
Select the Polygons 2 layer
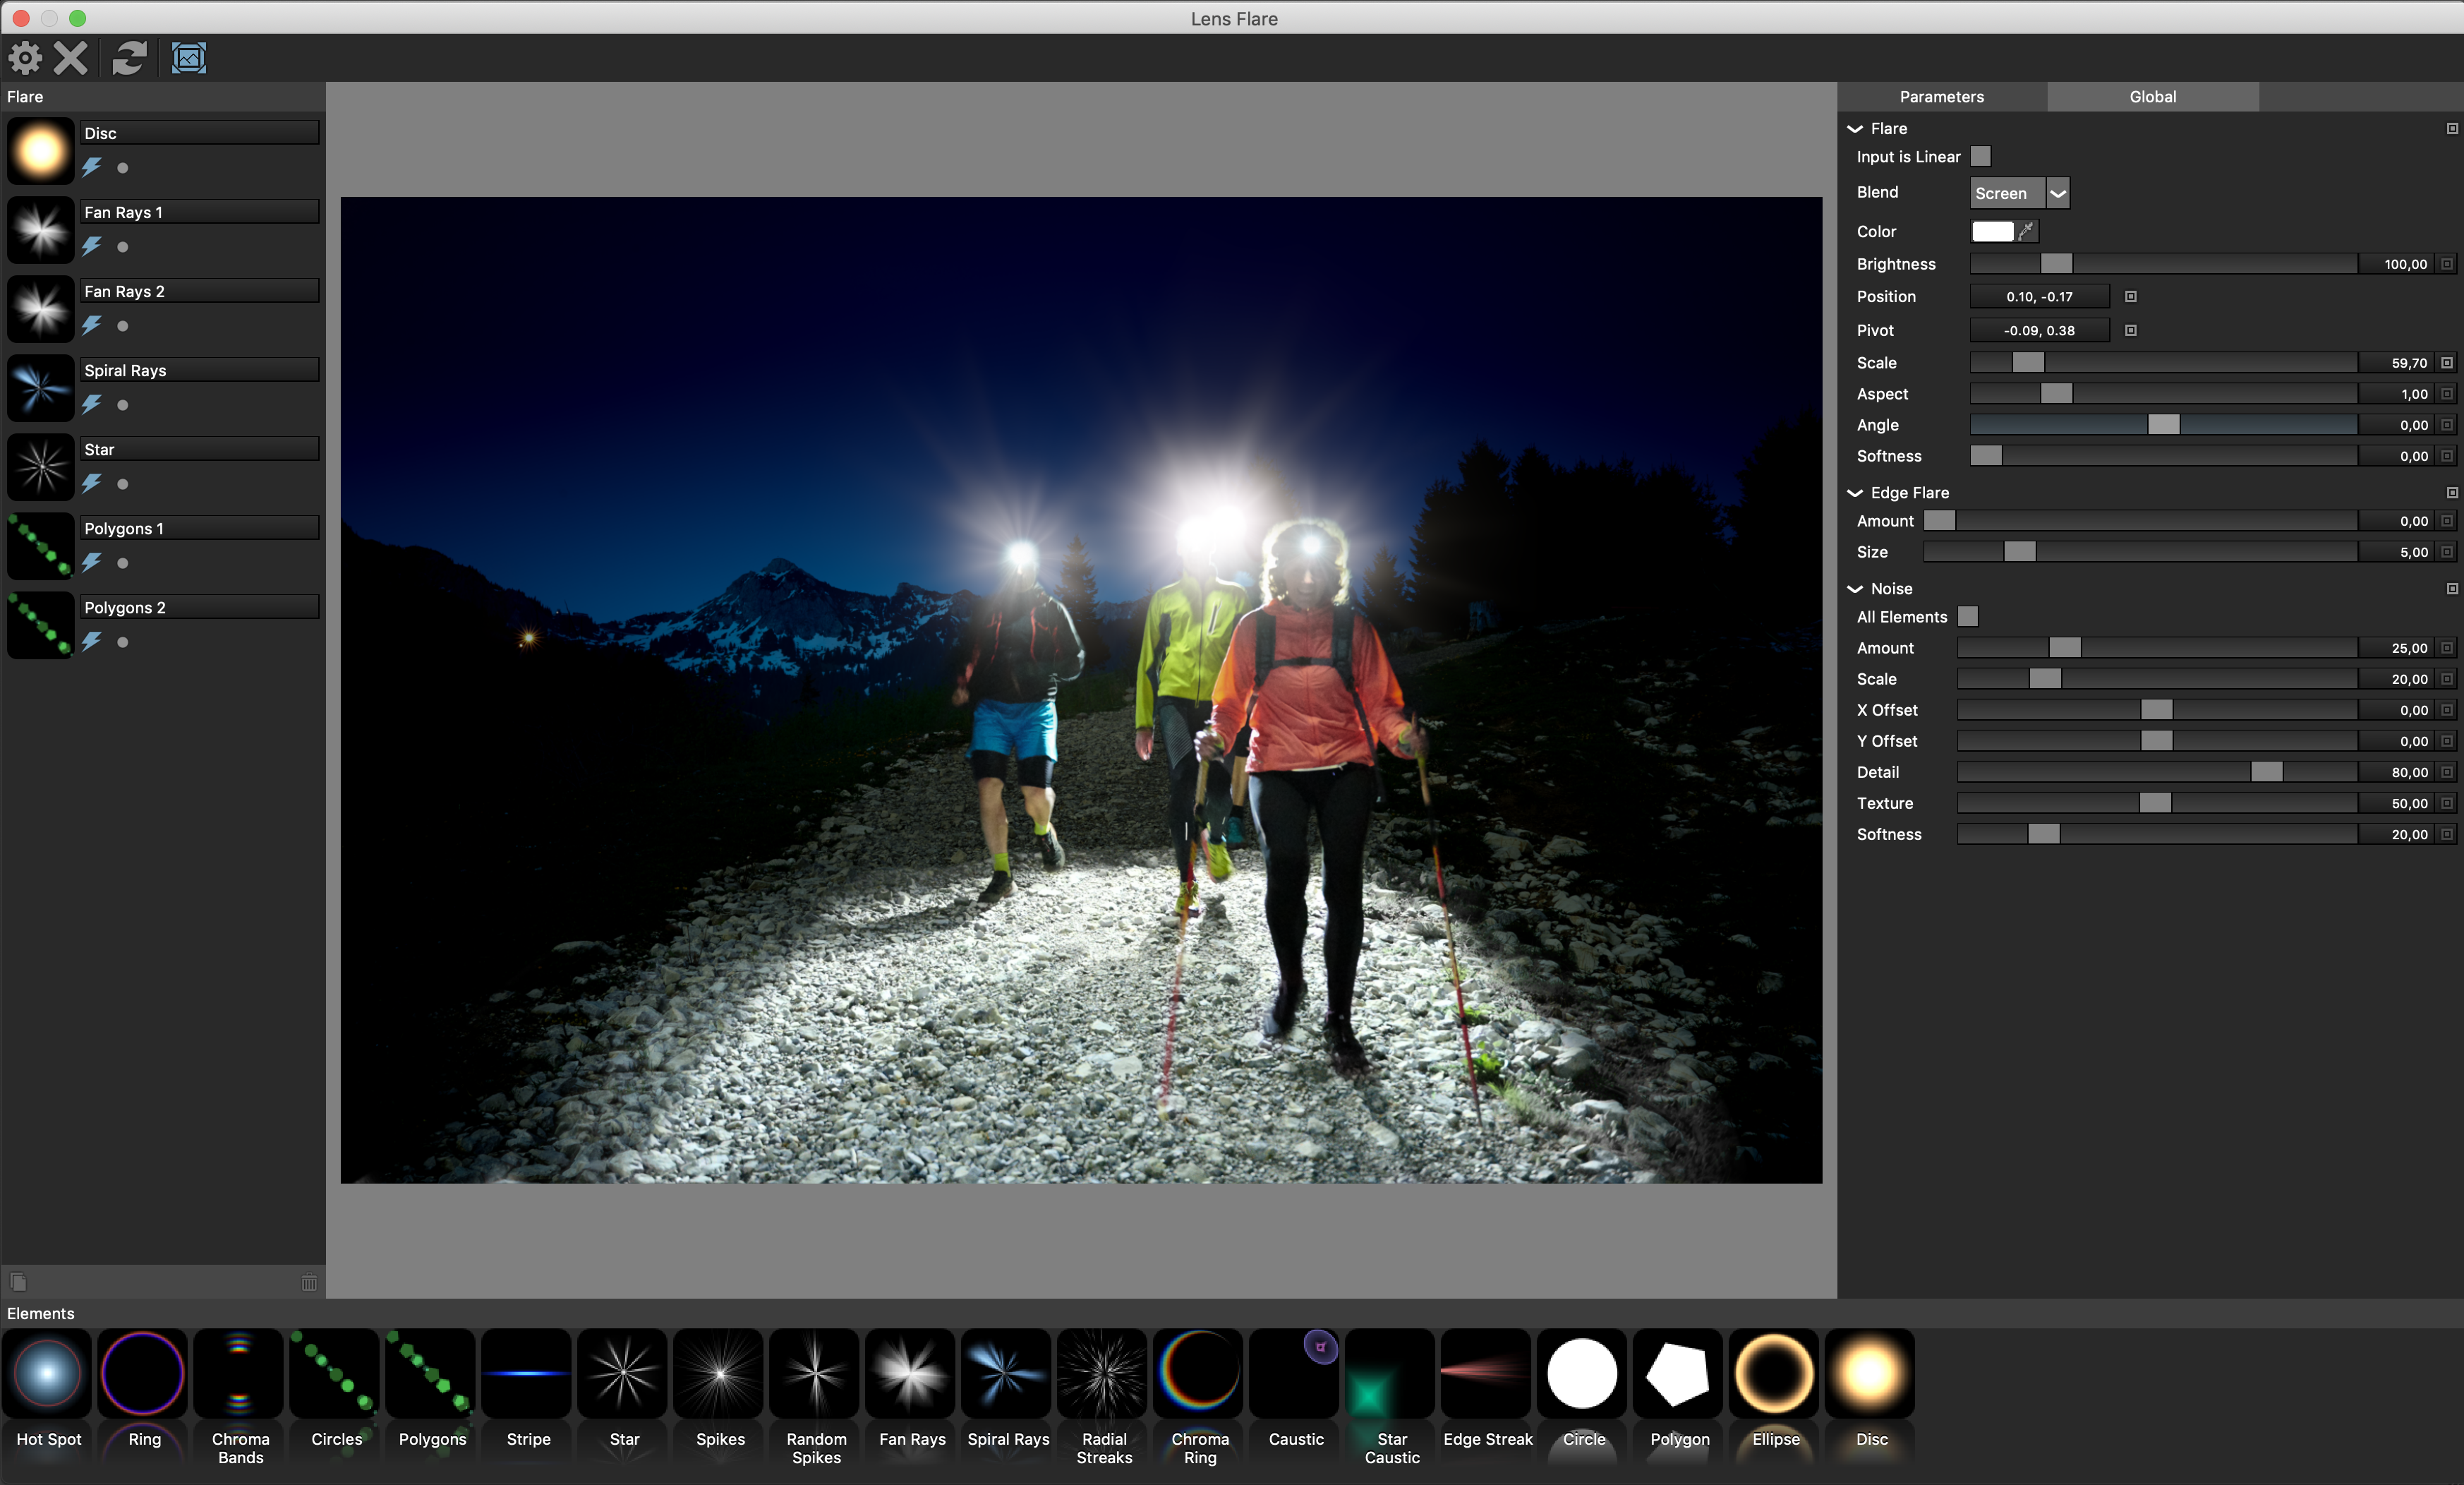(x=200, y=607)
